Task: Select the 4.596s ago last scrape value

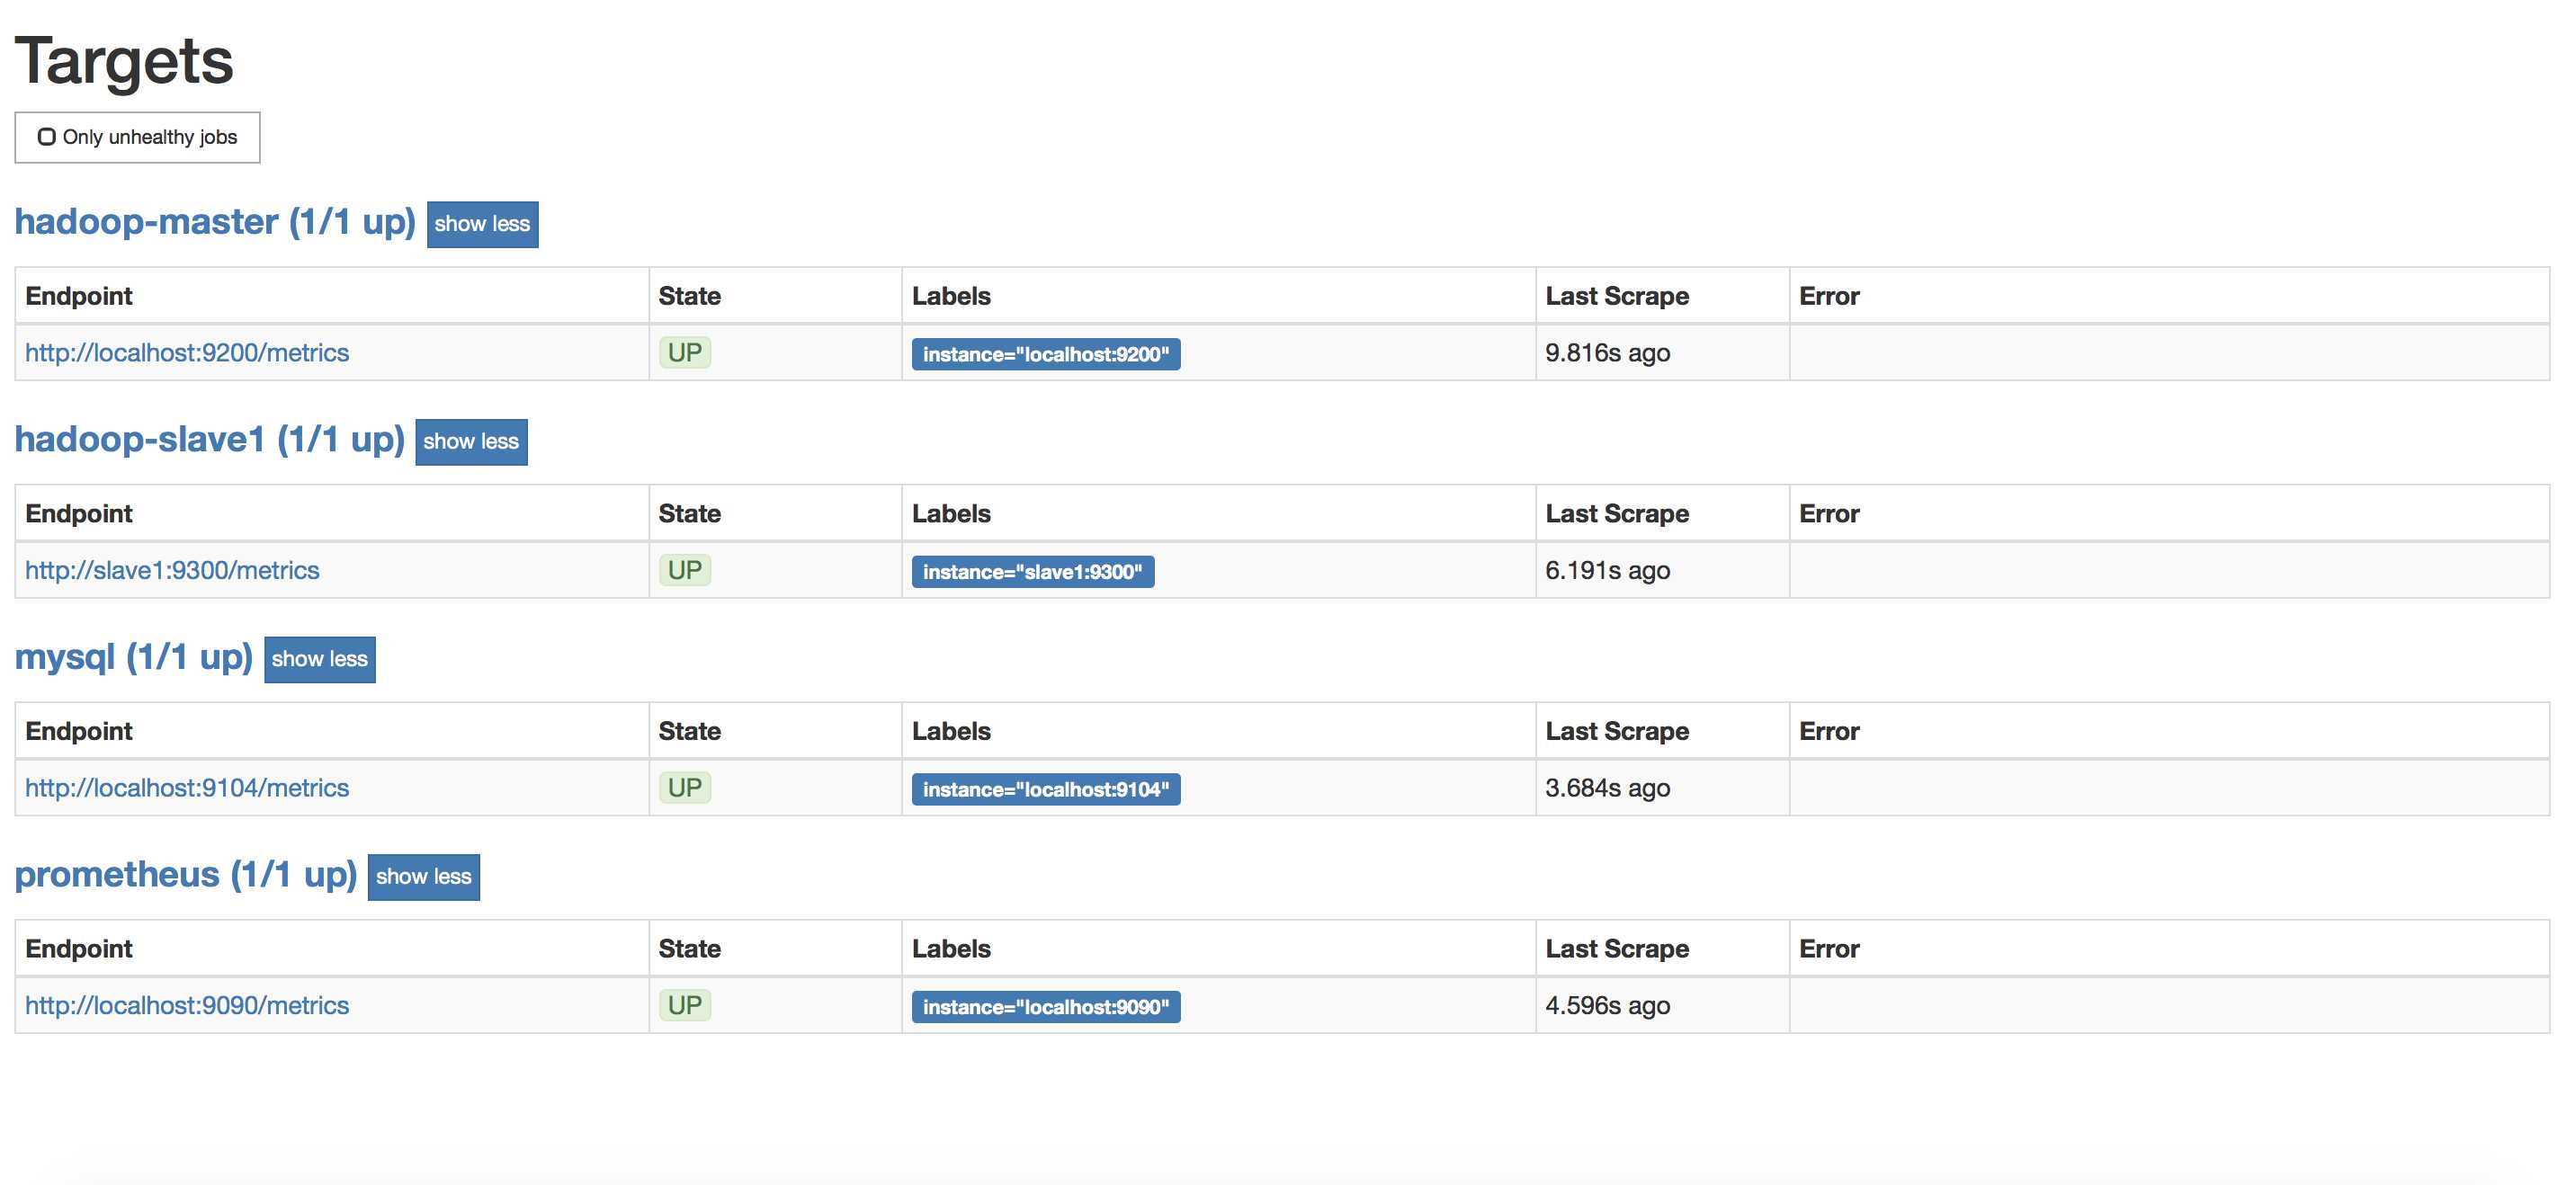Action: coord(1608,1006)
